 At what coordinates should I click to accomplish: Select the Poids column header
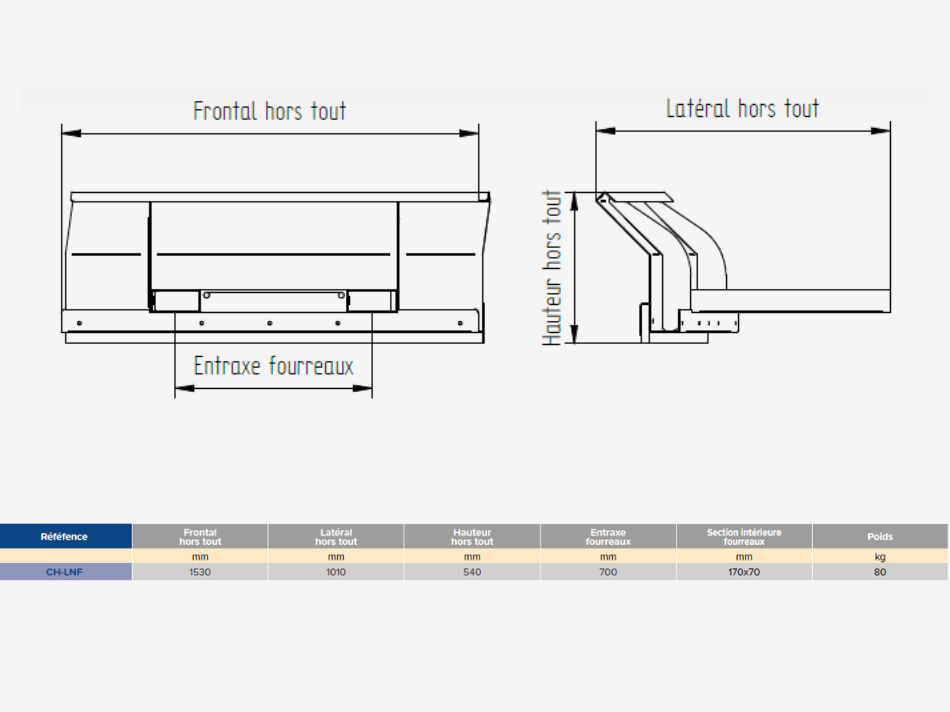click(x=880, y=537)
